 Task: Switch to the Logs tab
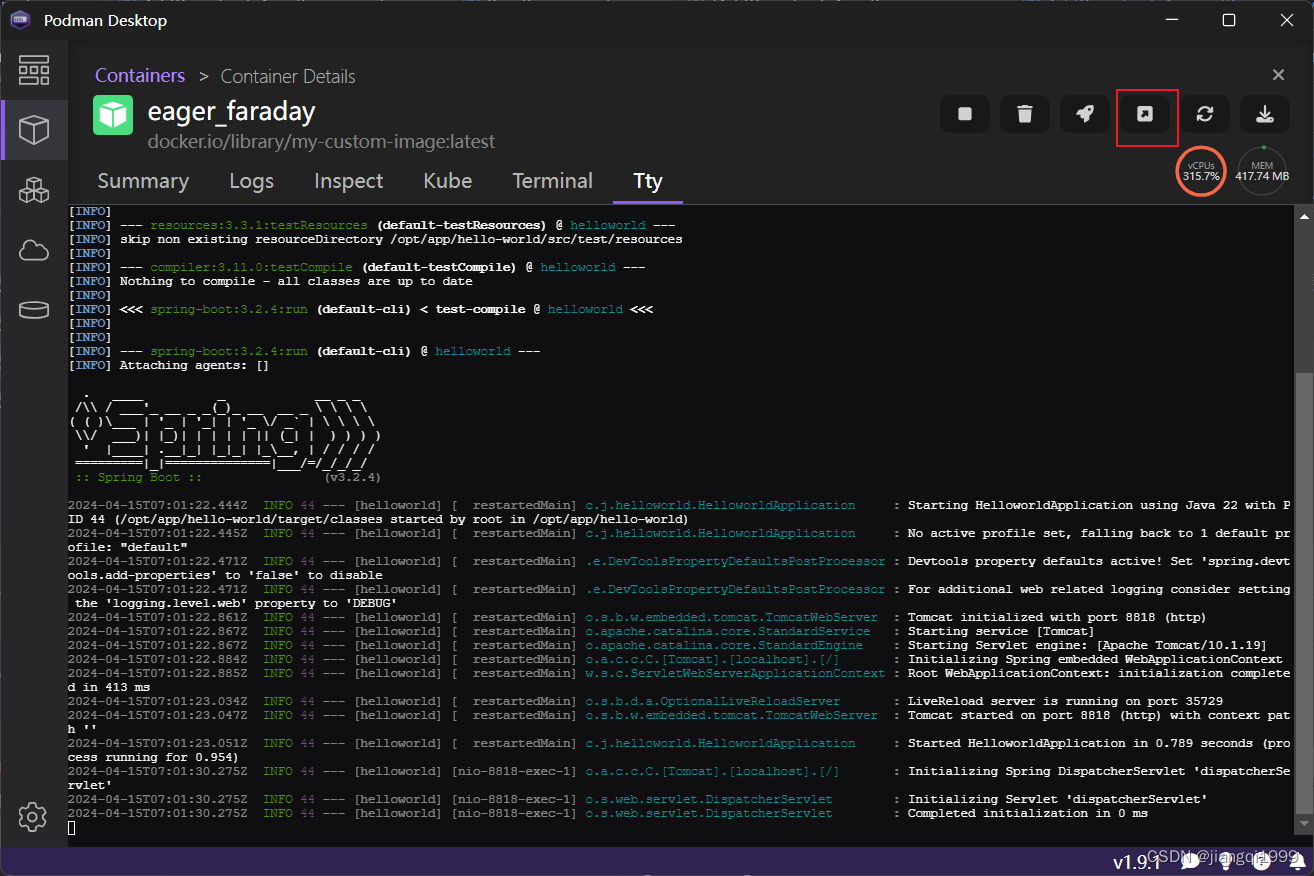251,181
